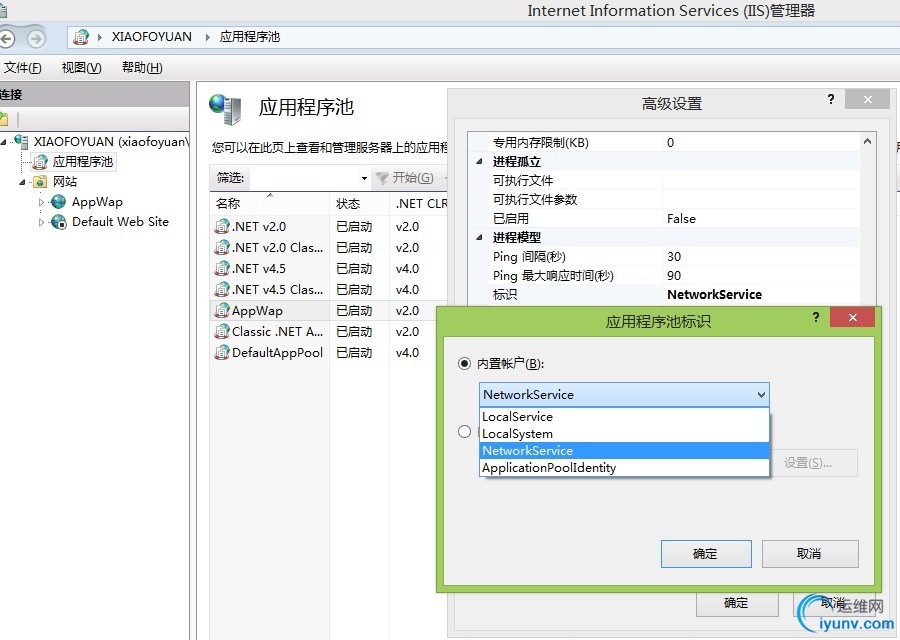The height and width of the screenshot is (640, 900).
Task: Collapse the 网站 tree node
Action: click(x=22, y=182)
